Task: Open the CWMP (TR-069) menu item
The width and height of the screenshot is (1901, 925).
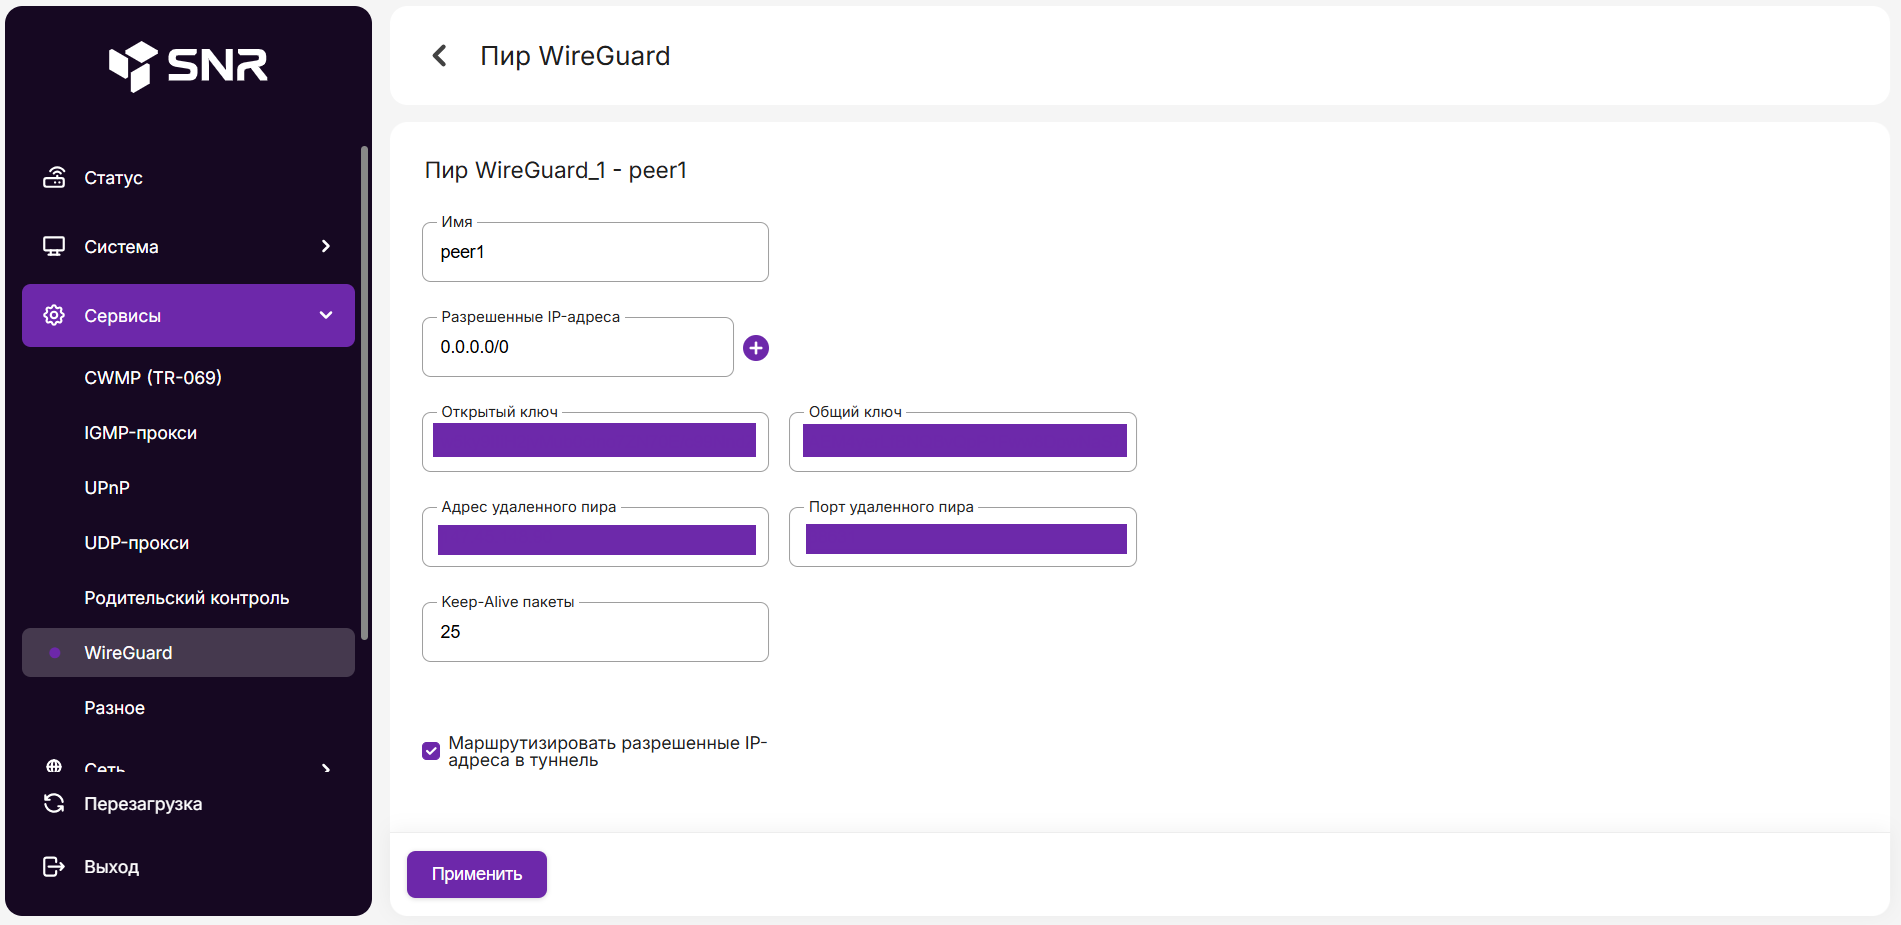Action: tap(153, 378)
